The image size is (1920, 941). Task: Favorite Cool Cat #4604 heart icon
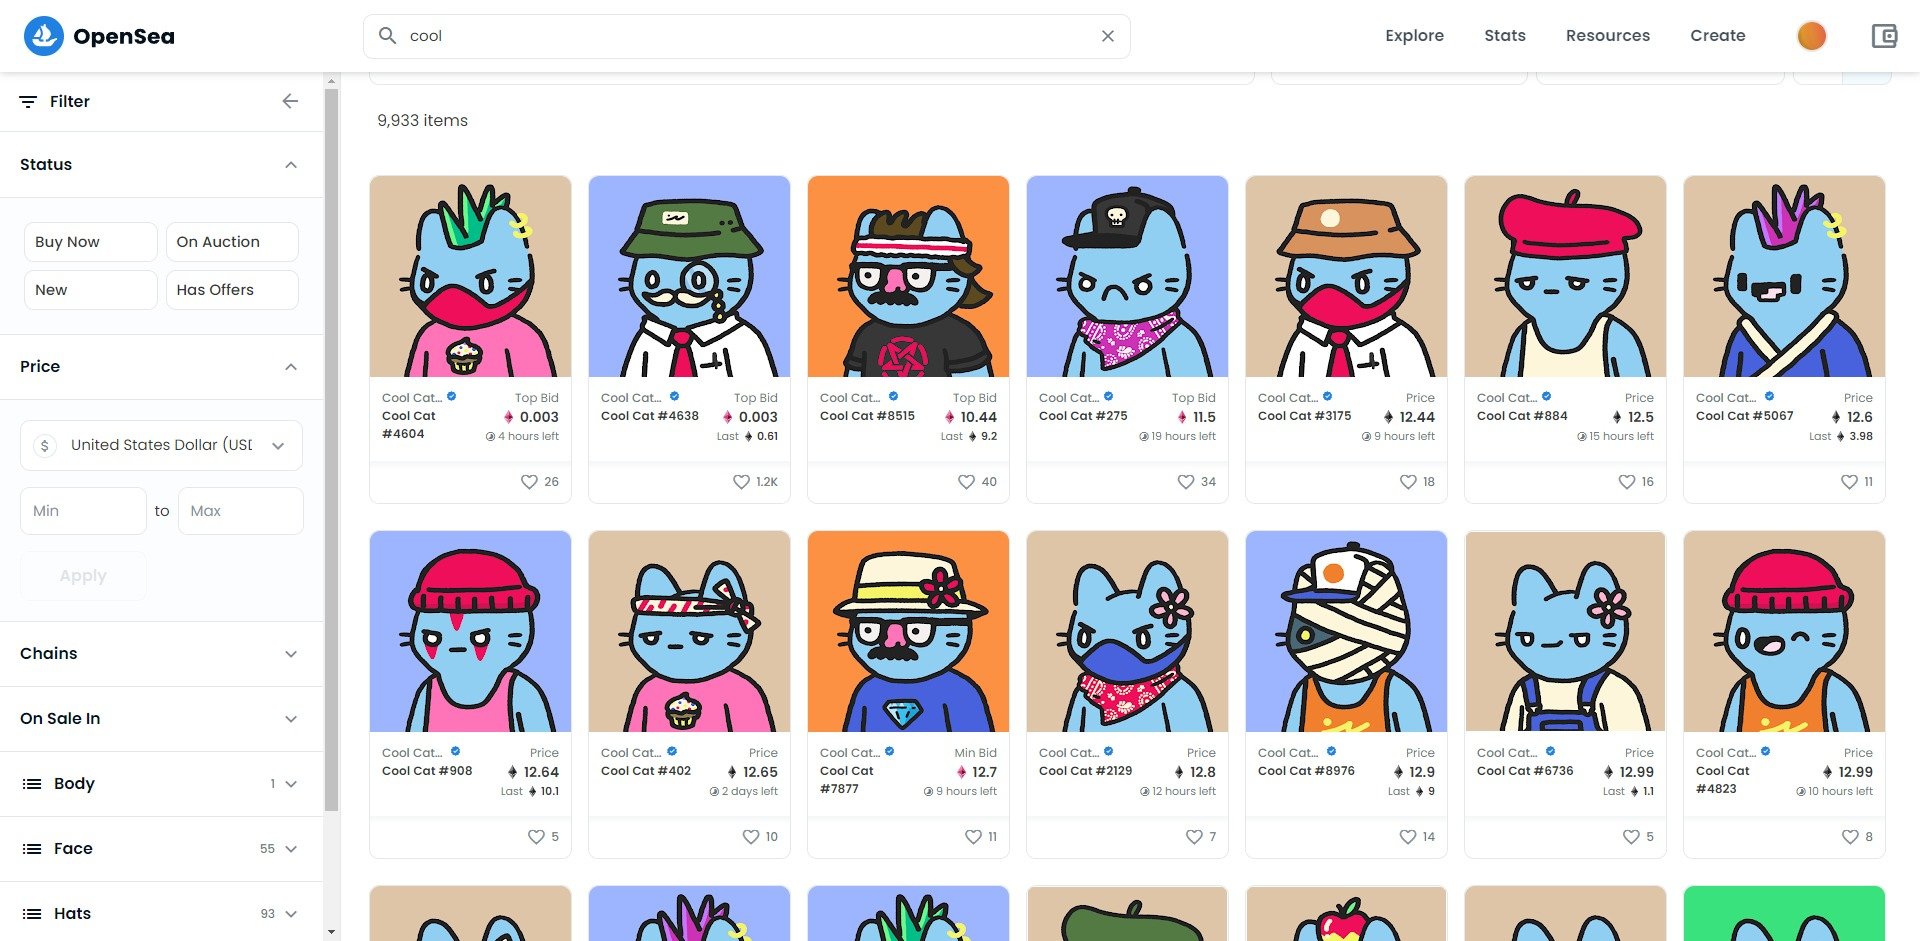click(x=529, y=482)
